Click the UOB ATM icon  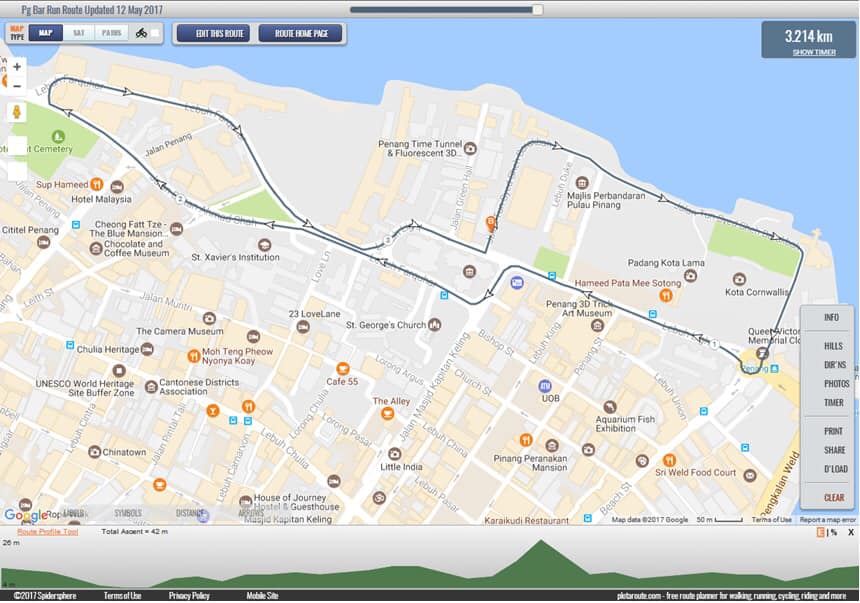545,386
